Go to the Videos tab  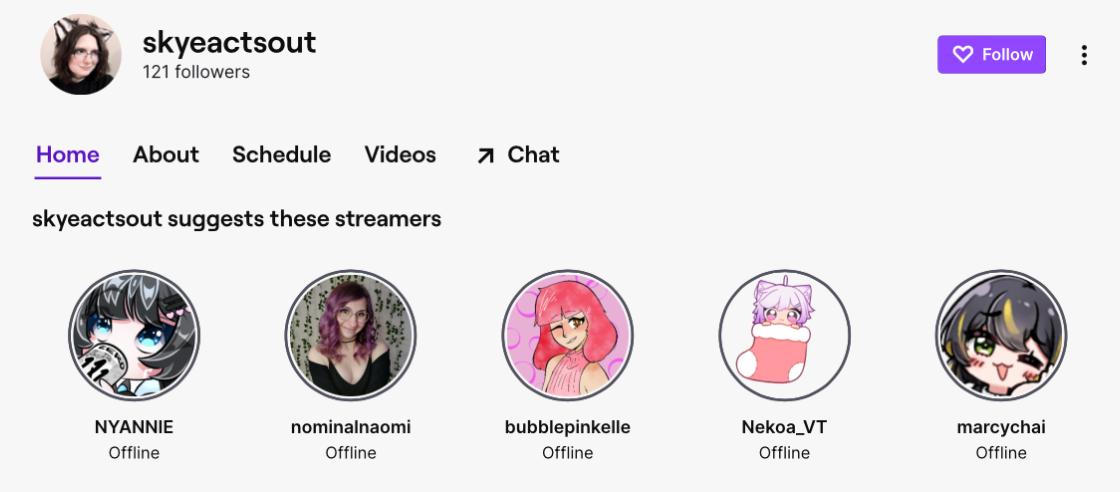[x=400, y=154]
